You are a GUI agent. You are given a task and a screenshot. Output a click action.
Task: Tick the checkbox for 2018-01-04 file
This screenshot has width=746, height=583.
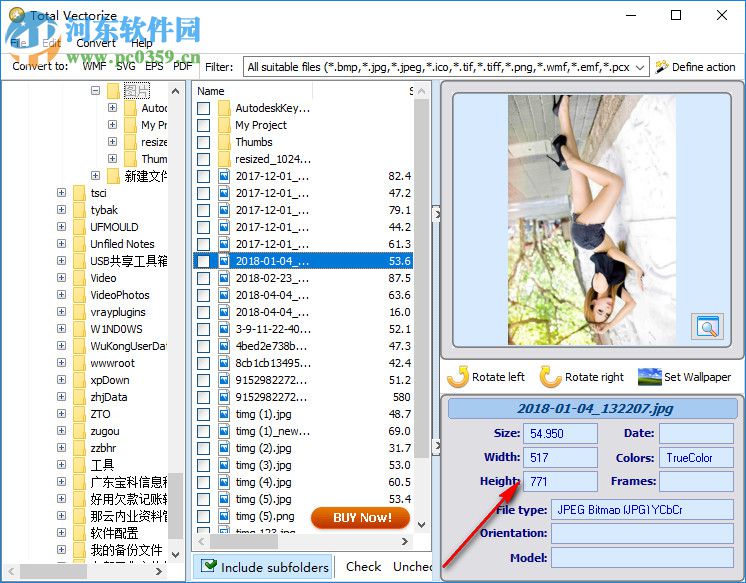[204, 261]
